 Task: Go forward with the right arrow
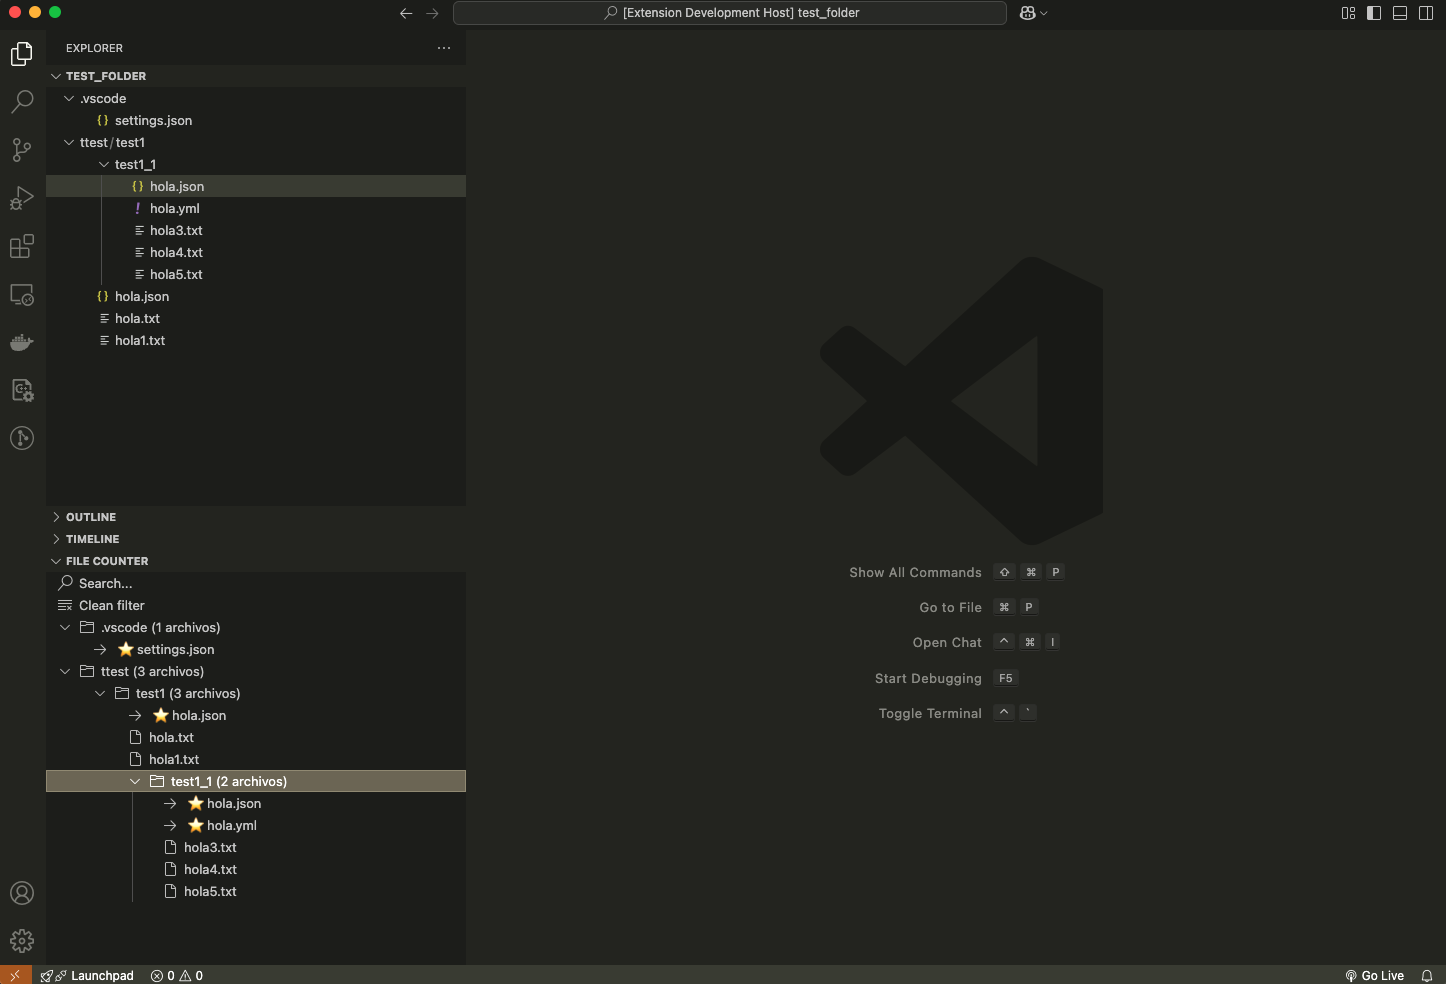pos(432,13)
